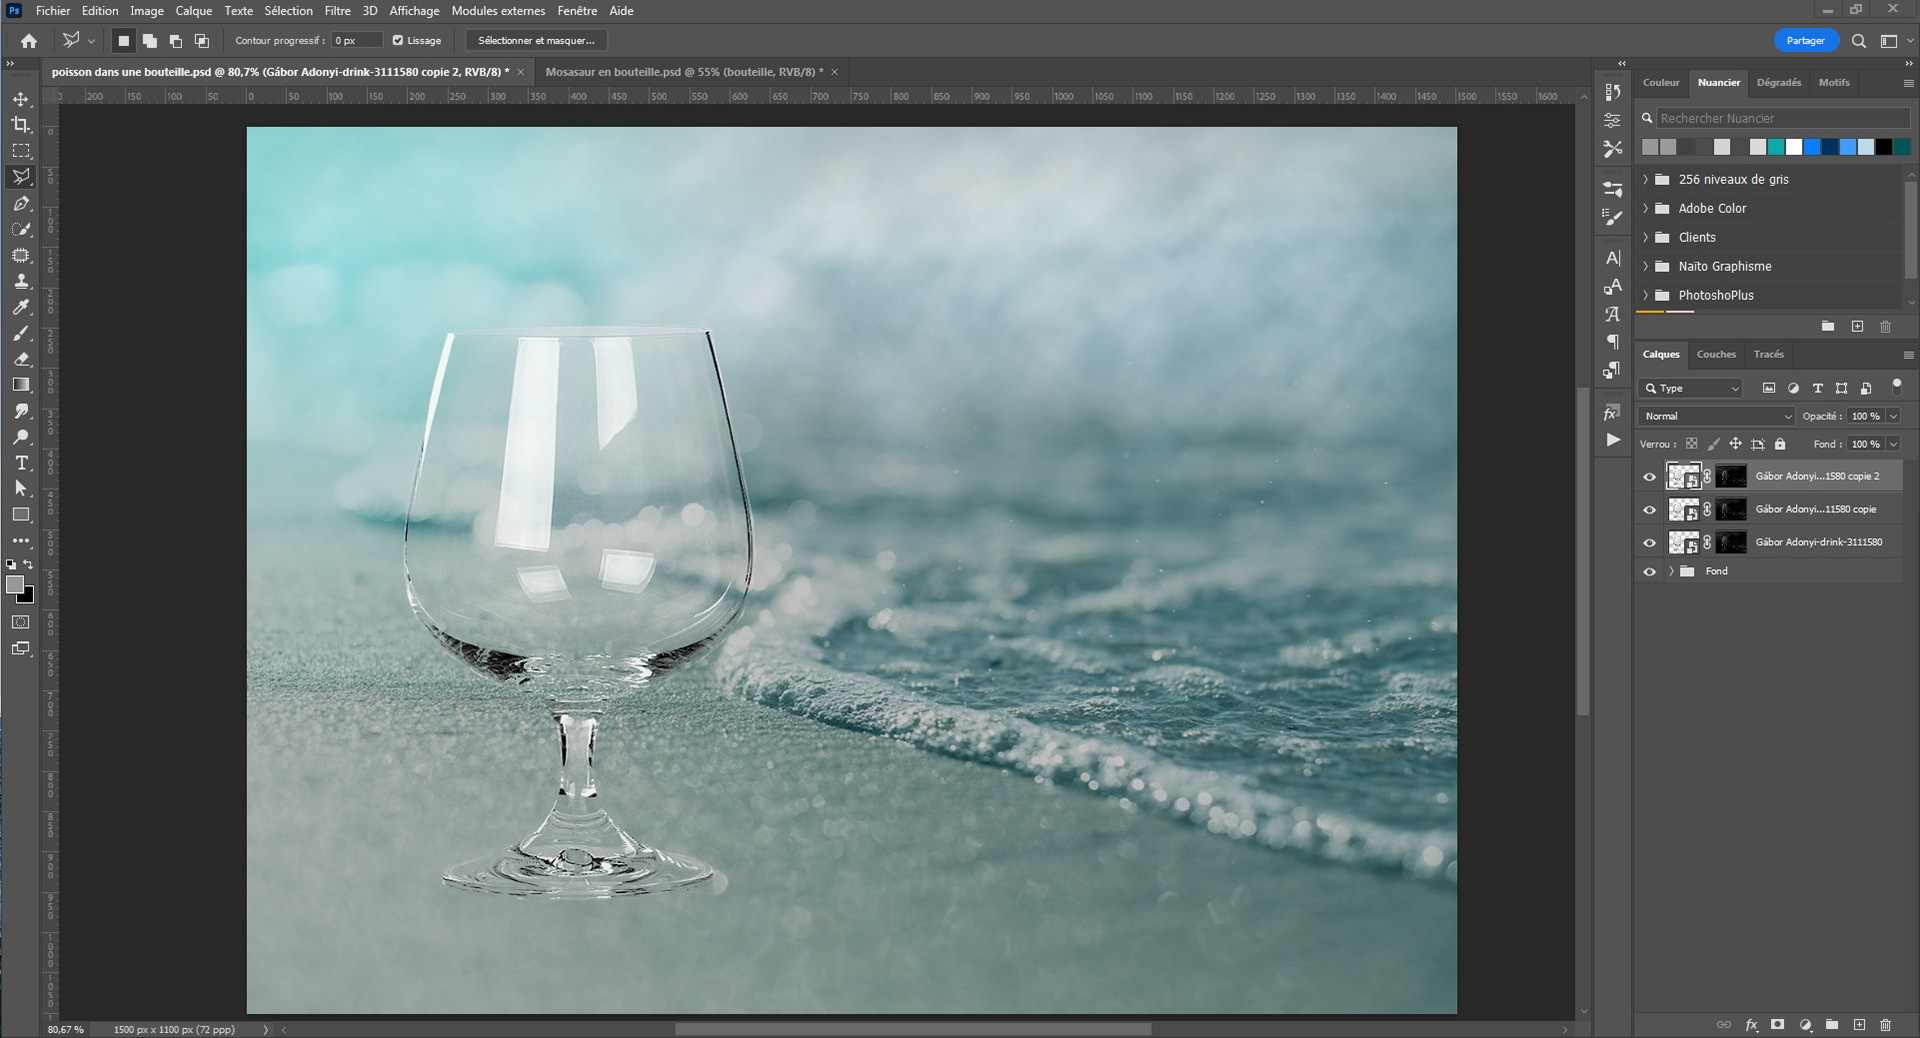The width and height of the screenshot is (1920, 1038).
Task: Click the 'Sélectionner et masquer...' button
Action: tap(536, 41)
